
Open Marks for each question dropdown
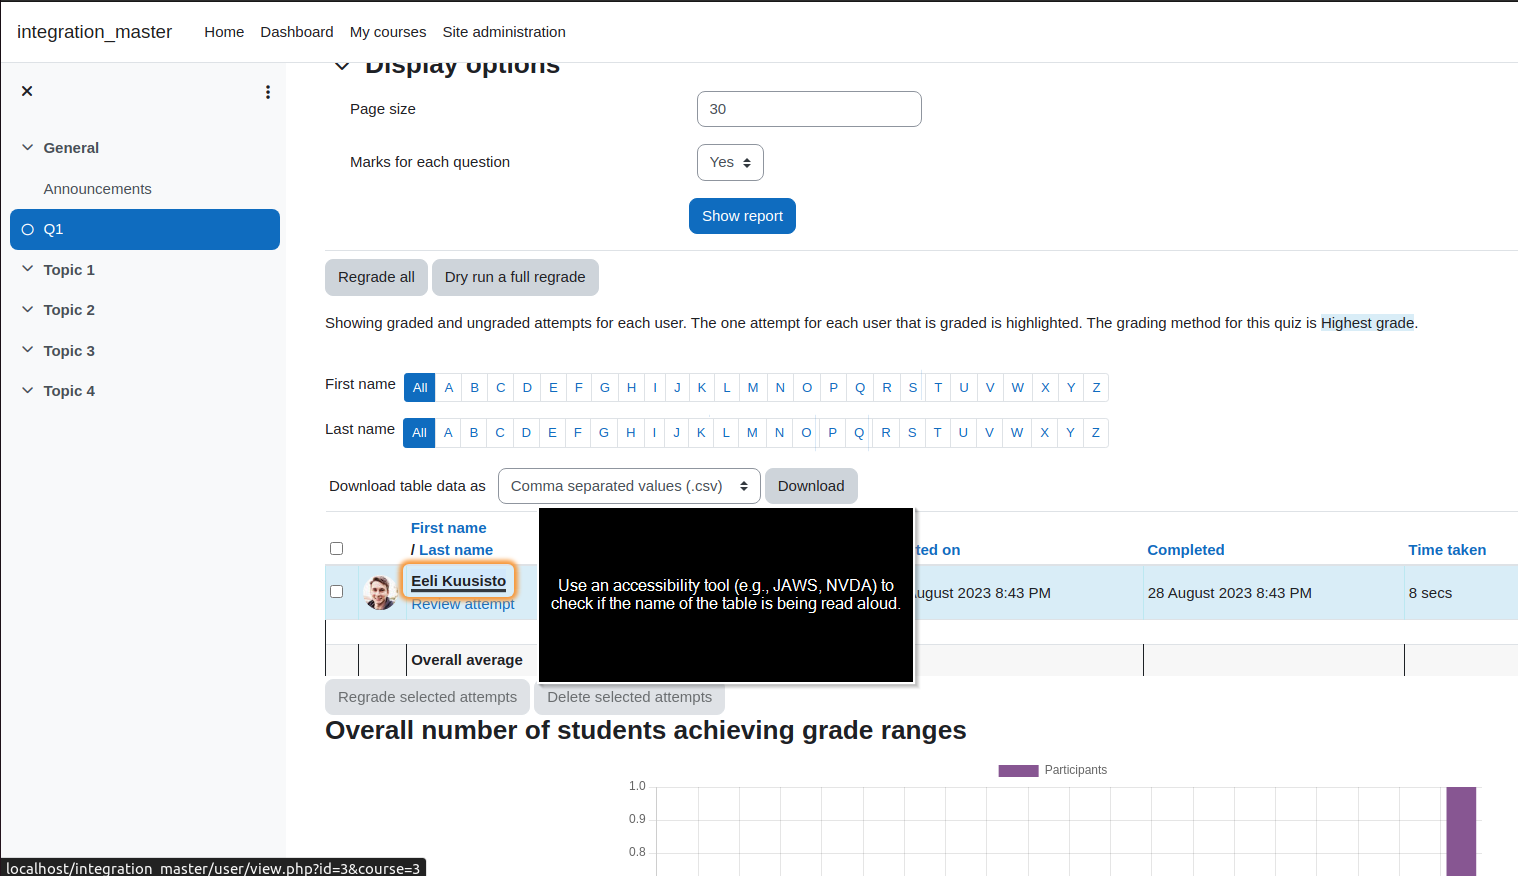tap(730, 162)
